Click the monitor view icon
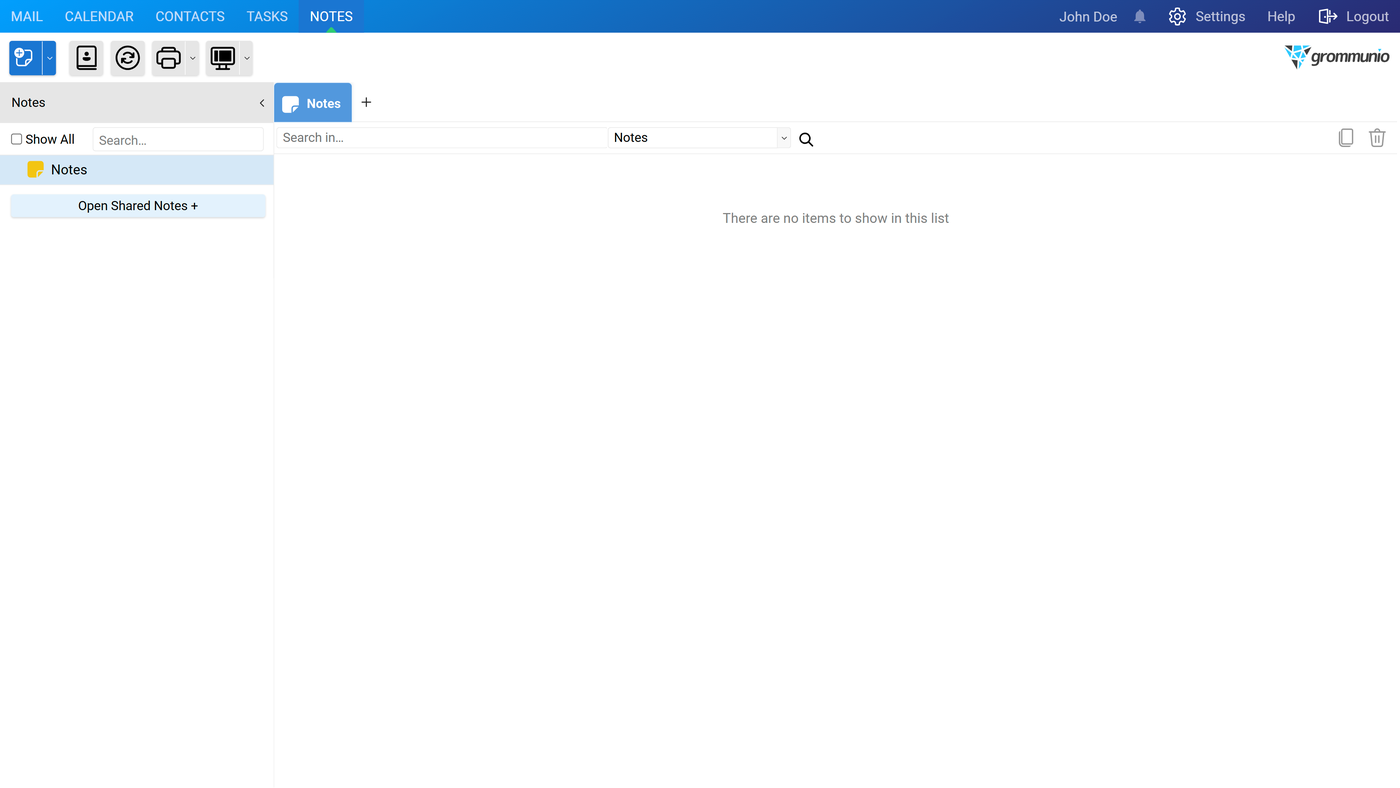 223,58
